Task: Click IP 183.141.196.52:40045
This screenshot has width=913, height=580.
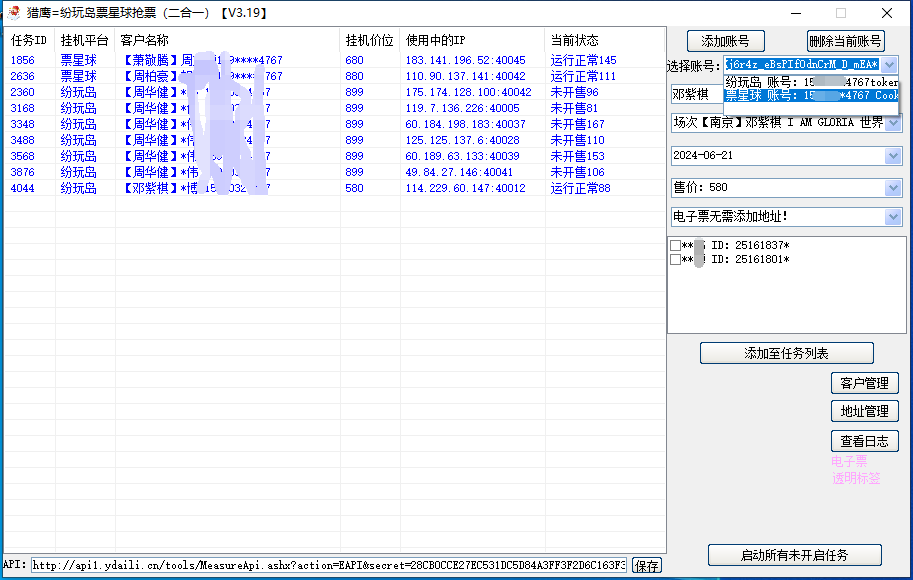Action: (x=465, y=60)
